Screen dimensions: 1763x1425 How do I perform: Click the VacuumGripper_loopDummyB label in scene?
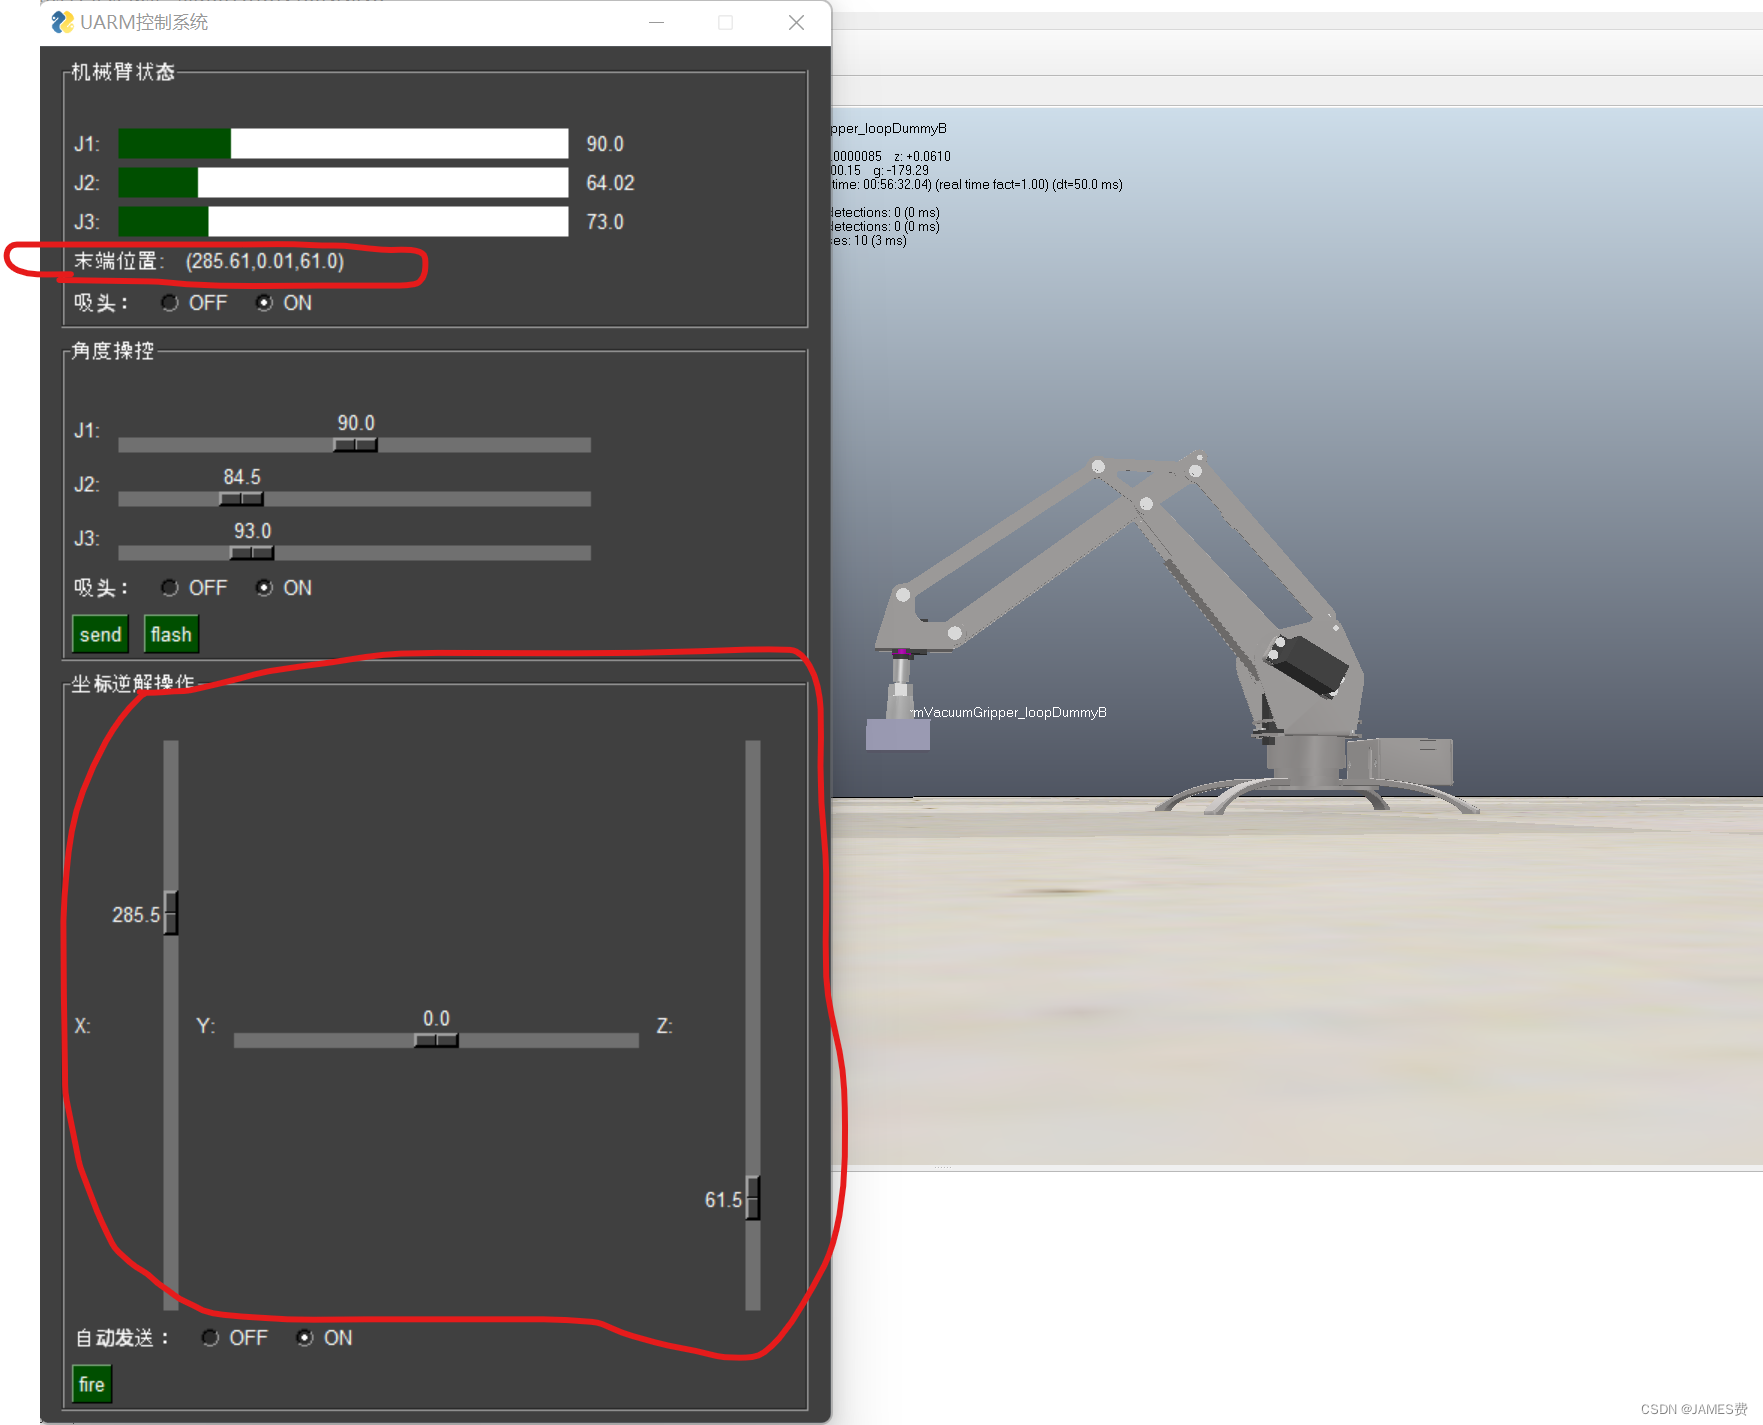(1010, 712)
